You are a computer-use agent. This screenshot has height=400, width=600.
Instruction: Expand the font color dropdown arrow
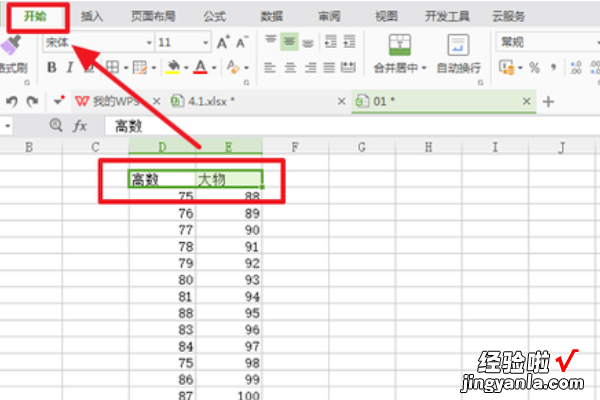(214, 68)
